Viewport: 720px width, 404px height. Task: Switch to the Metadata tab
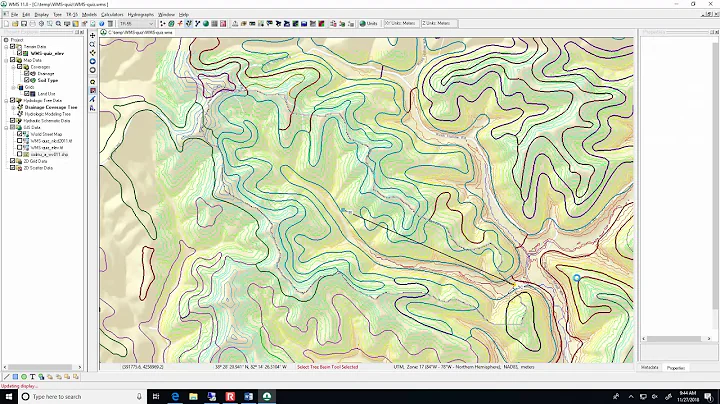point(649,368)
